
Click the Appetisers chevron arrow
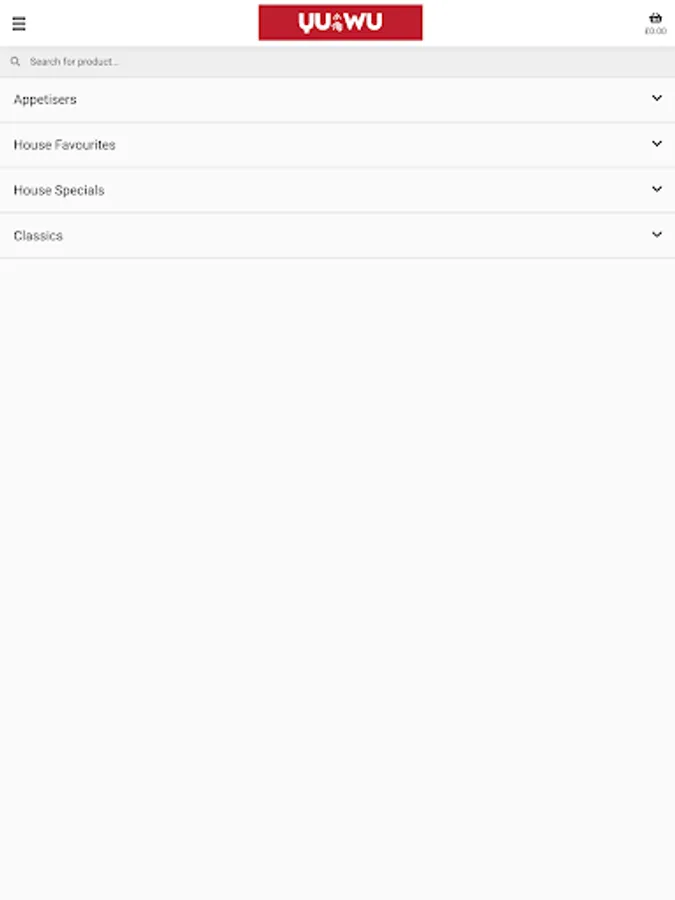tap(657, 98)
